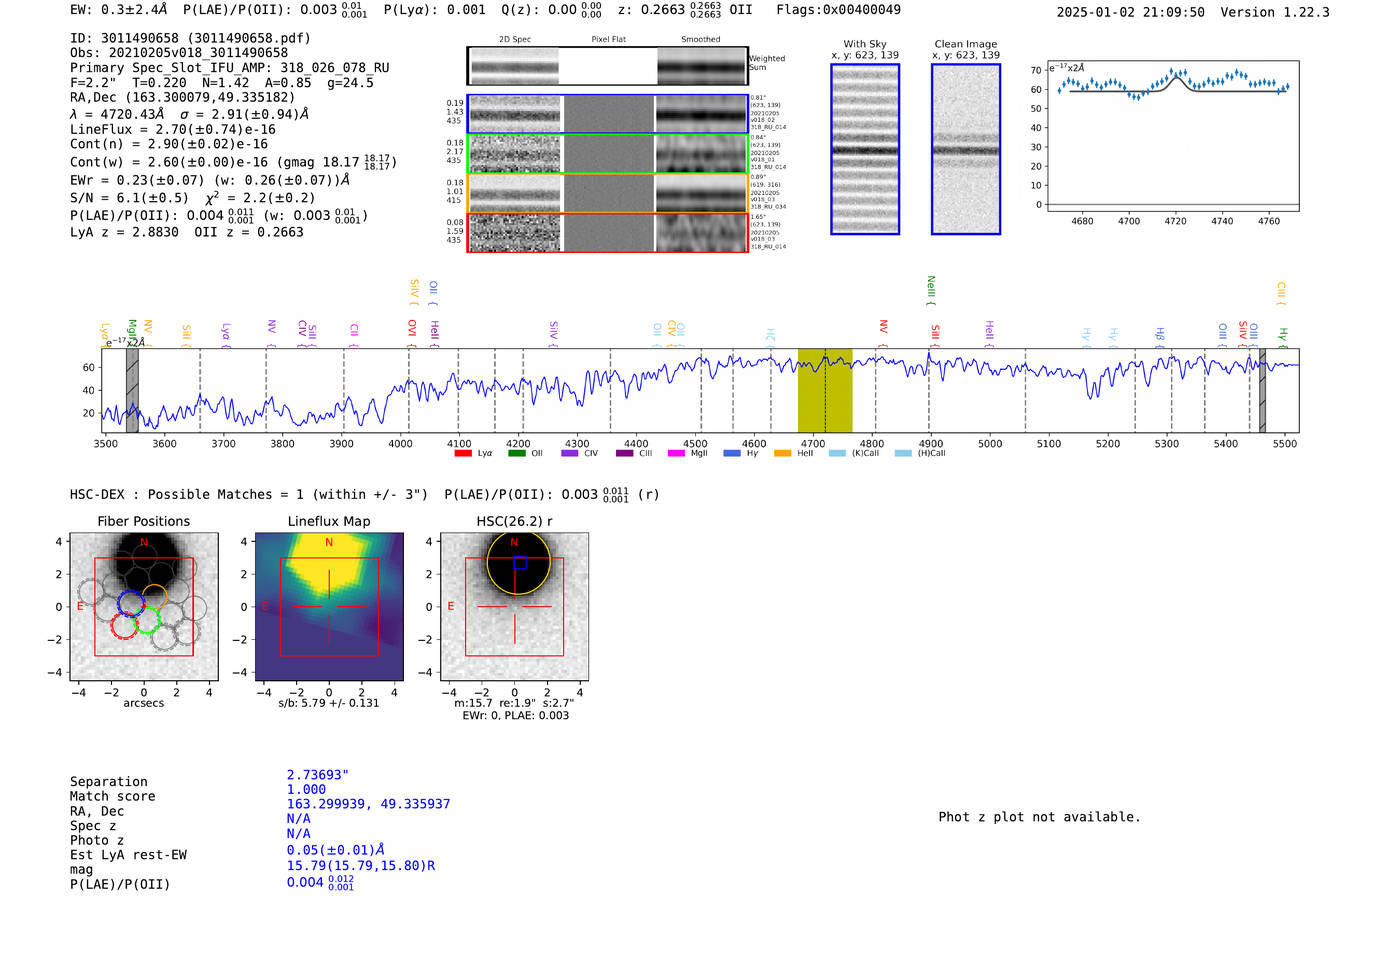The width and height of the screenshot is (1400, 953).
Task: Click the (H)CaII legend swatch
Action: 903,453
